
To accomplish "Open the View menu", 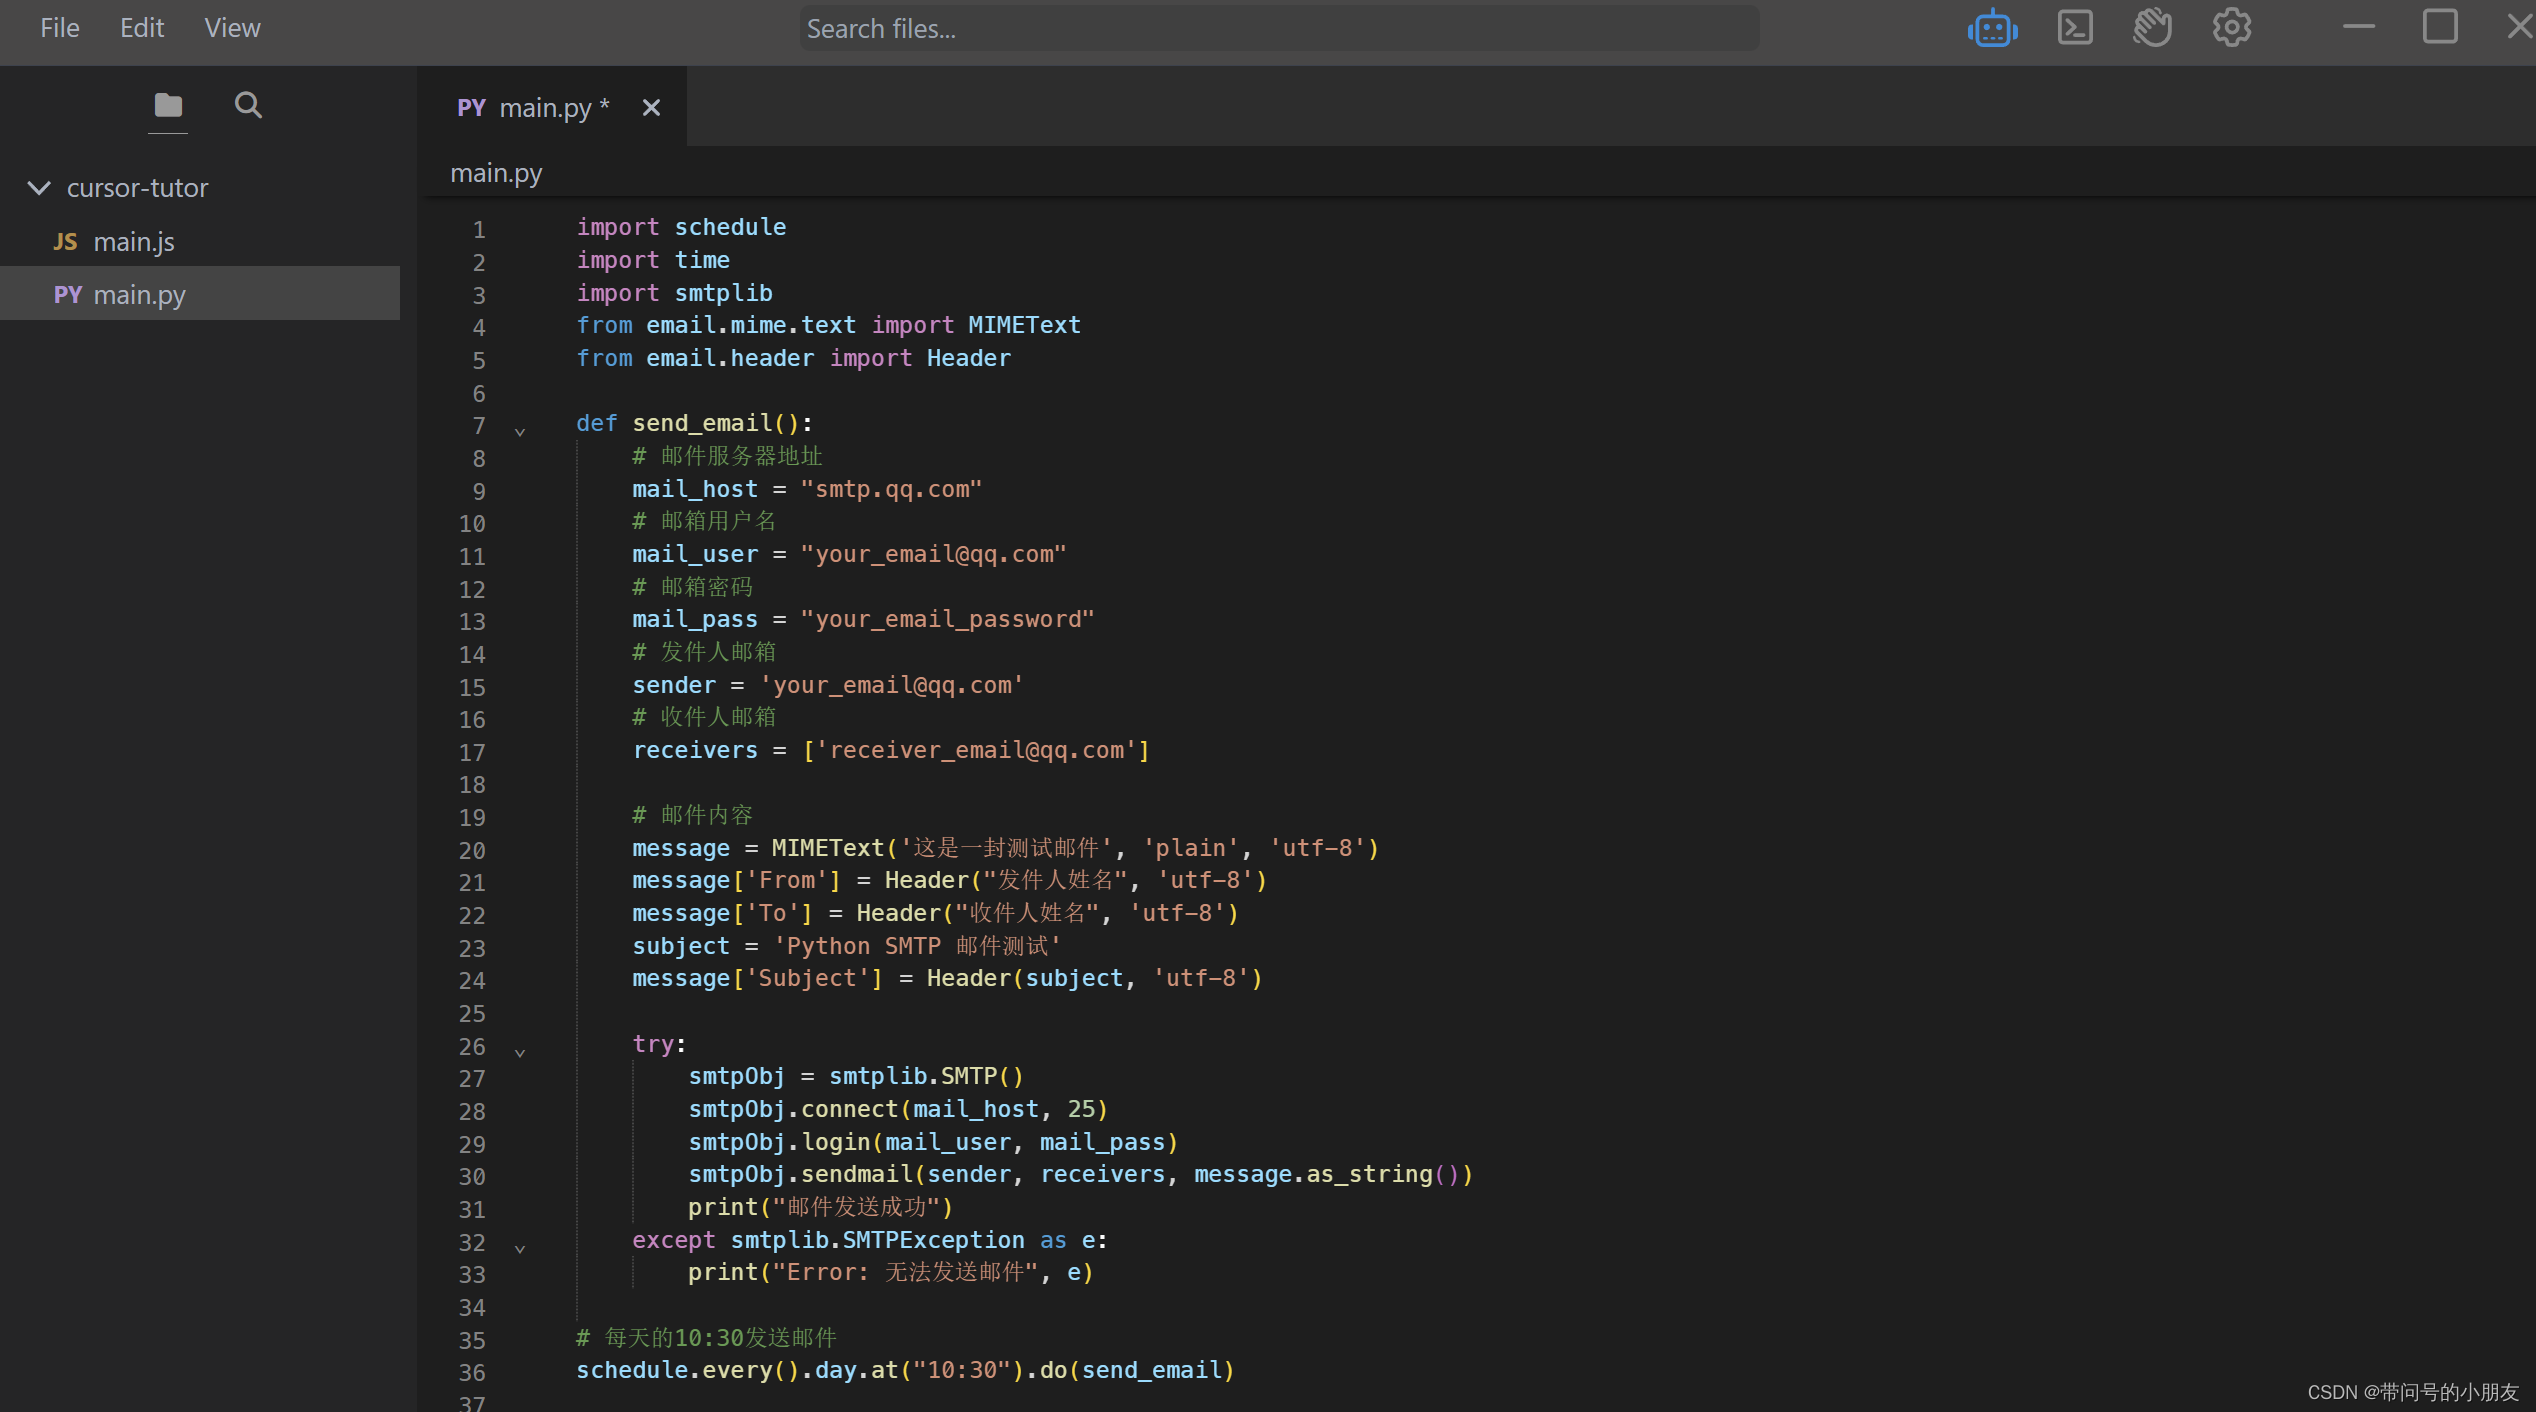I will pos(232,28).
